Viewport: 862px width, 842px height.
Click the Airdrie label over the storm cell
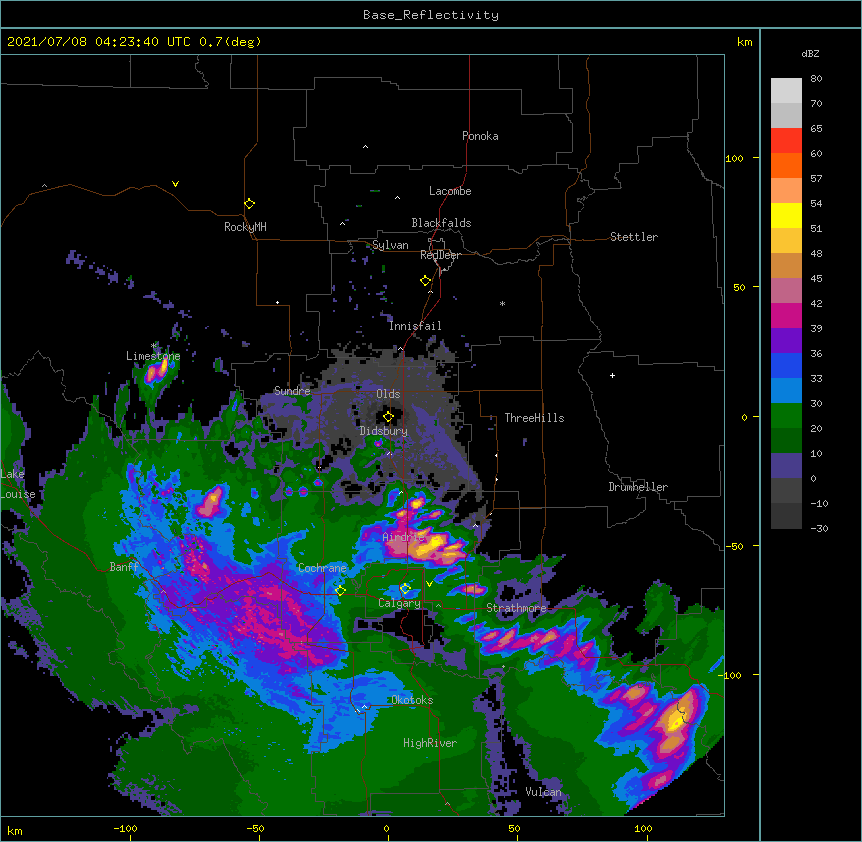(404, 537)
